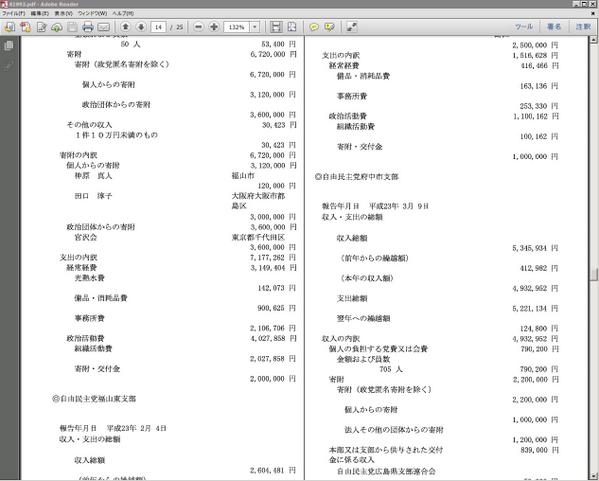Click the amount 124,800 円

539,329
